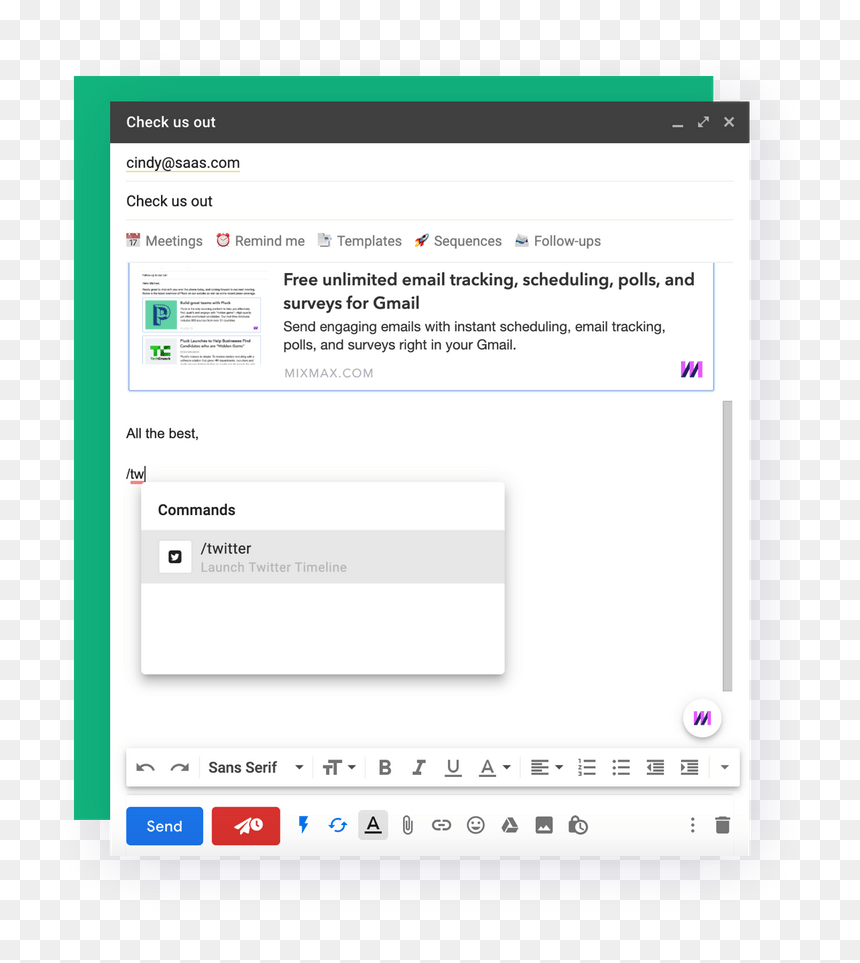860x963 pixels.
Task: Toggle the formatting options toolbar
Action: (373, 825)
